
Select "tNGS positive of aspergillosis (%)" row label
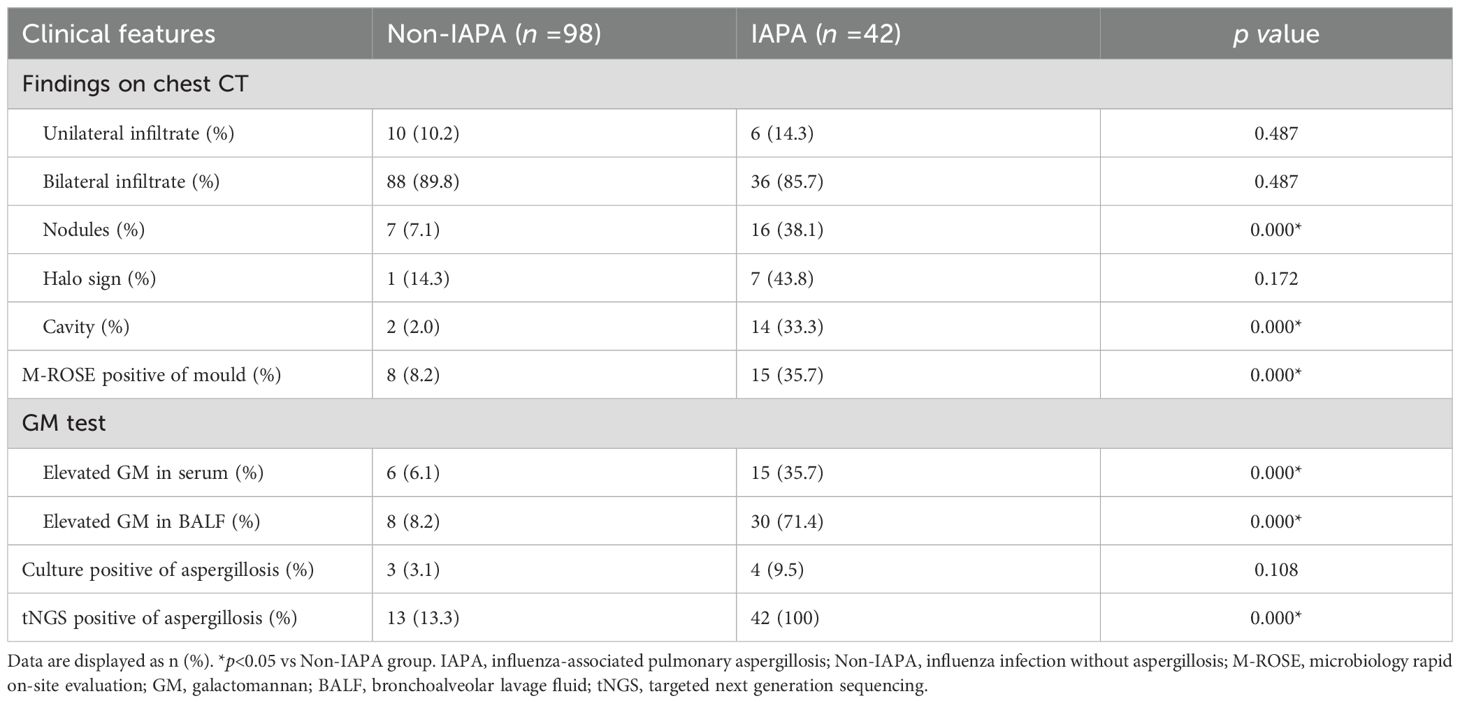click(x=160, y=618)
